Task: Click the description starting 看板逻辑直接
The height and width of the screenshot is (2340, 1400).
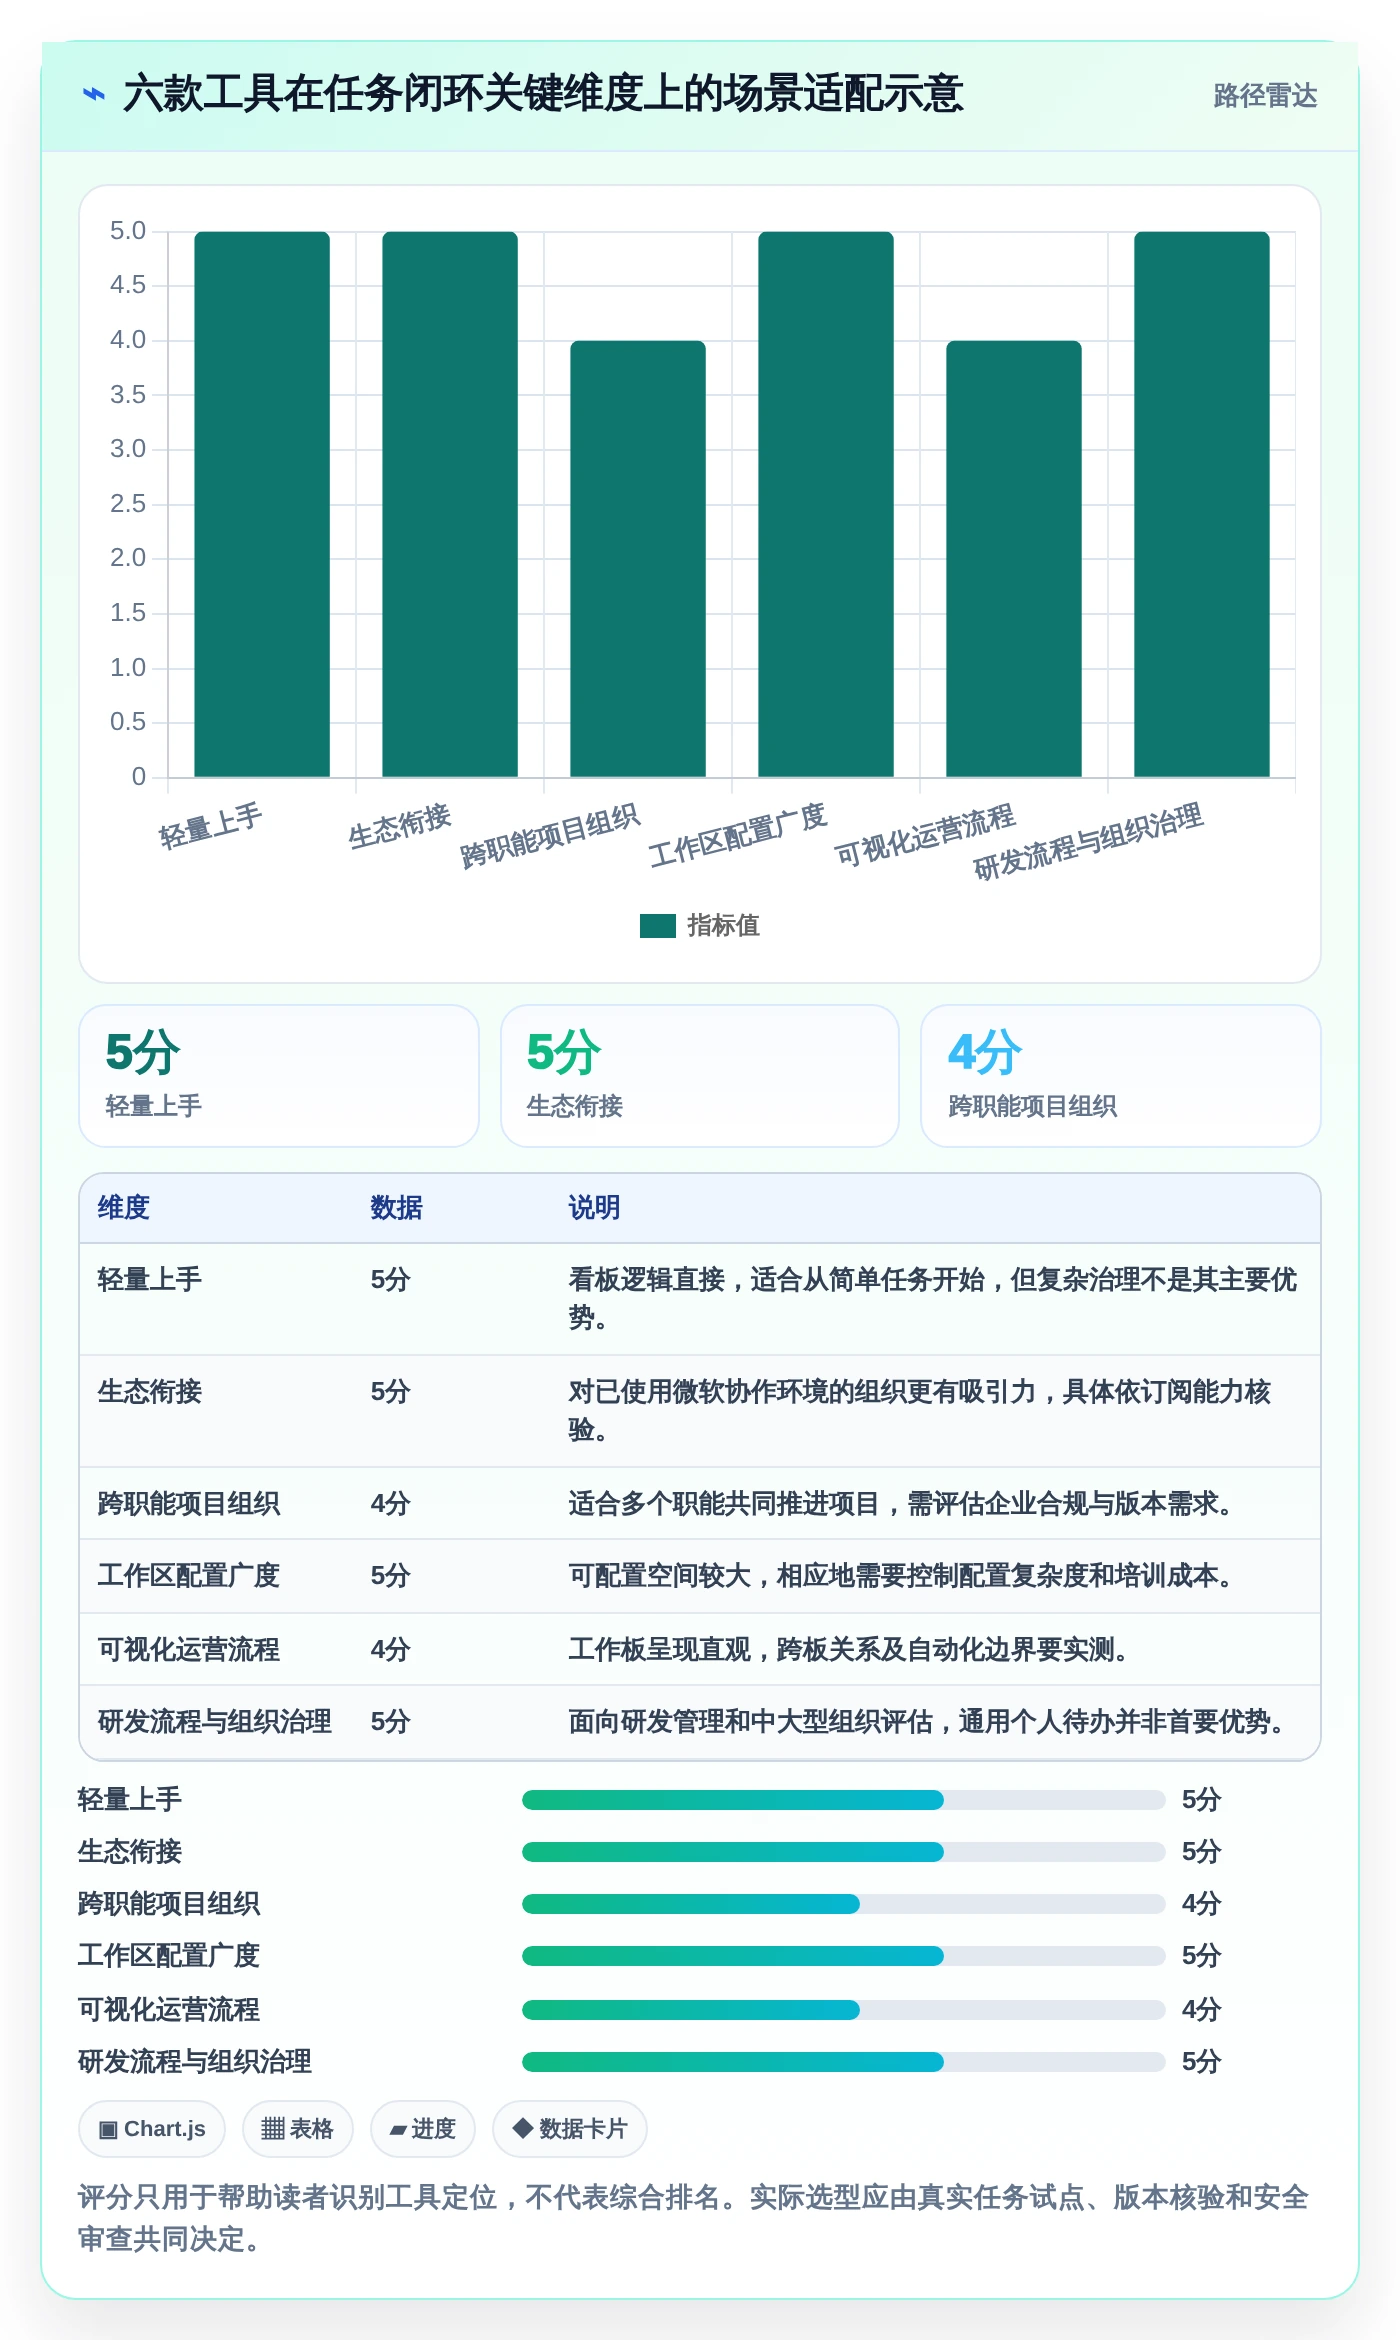Action: pyautogui.click(x=932, y=1299)
